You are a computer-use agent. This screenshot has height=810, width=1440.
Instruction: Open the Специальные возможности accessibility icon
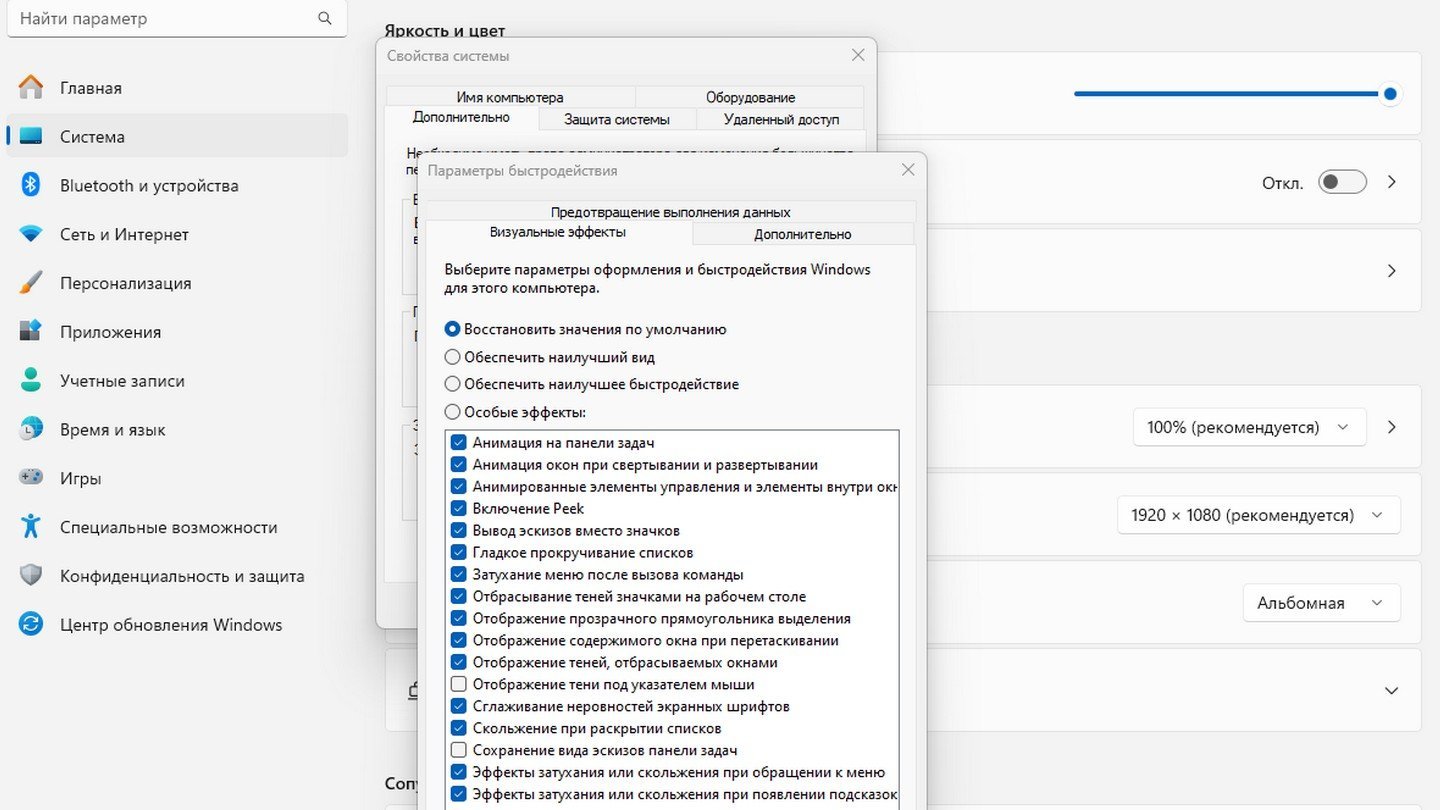(31, 527)
